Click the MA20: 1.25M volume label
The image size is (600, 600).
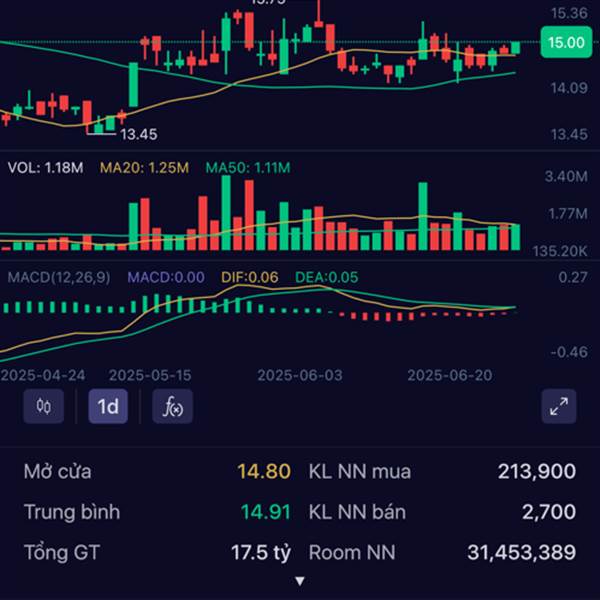pos(144,168)
